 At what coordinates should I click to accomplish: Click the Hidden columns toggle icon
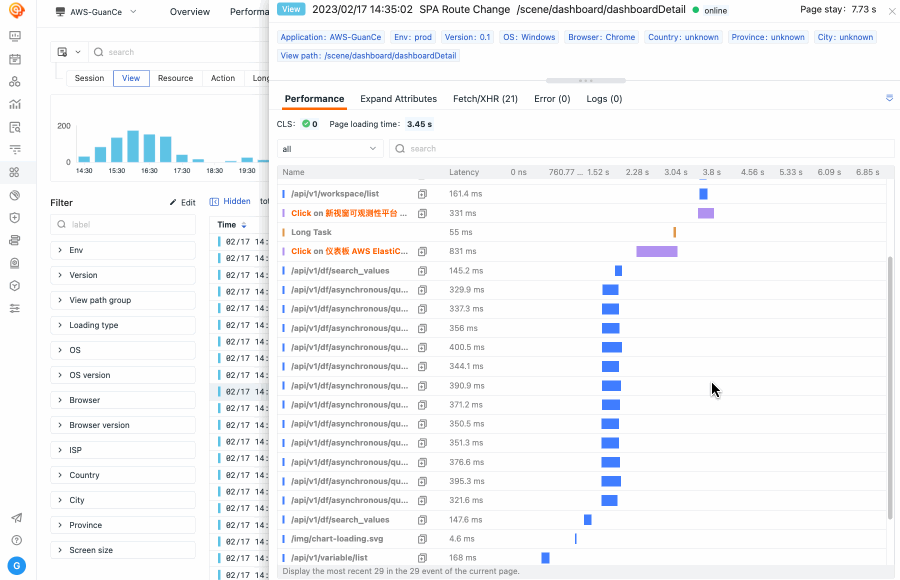point(214,202)
